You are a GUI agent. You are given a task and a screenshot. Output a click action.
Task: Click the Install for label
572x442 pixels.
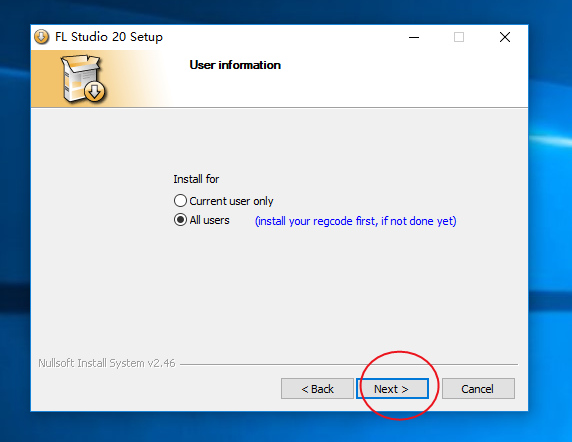point(196,179)
